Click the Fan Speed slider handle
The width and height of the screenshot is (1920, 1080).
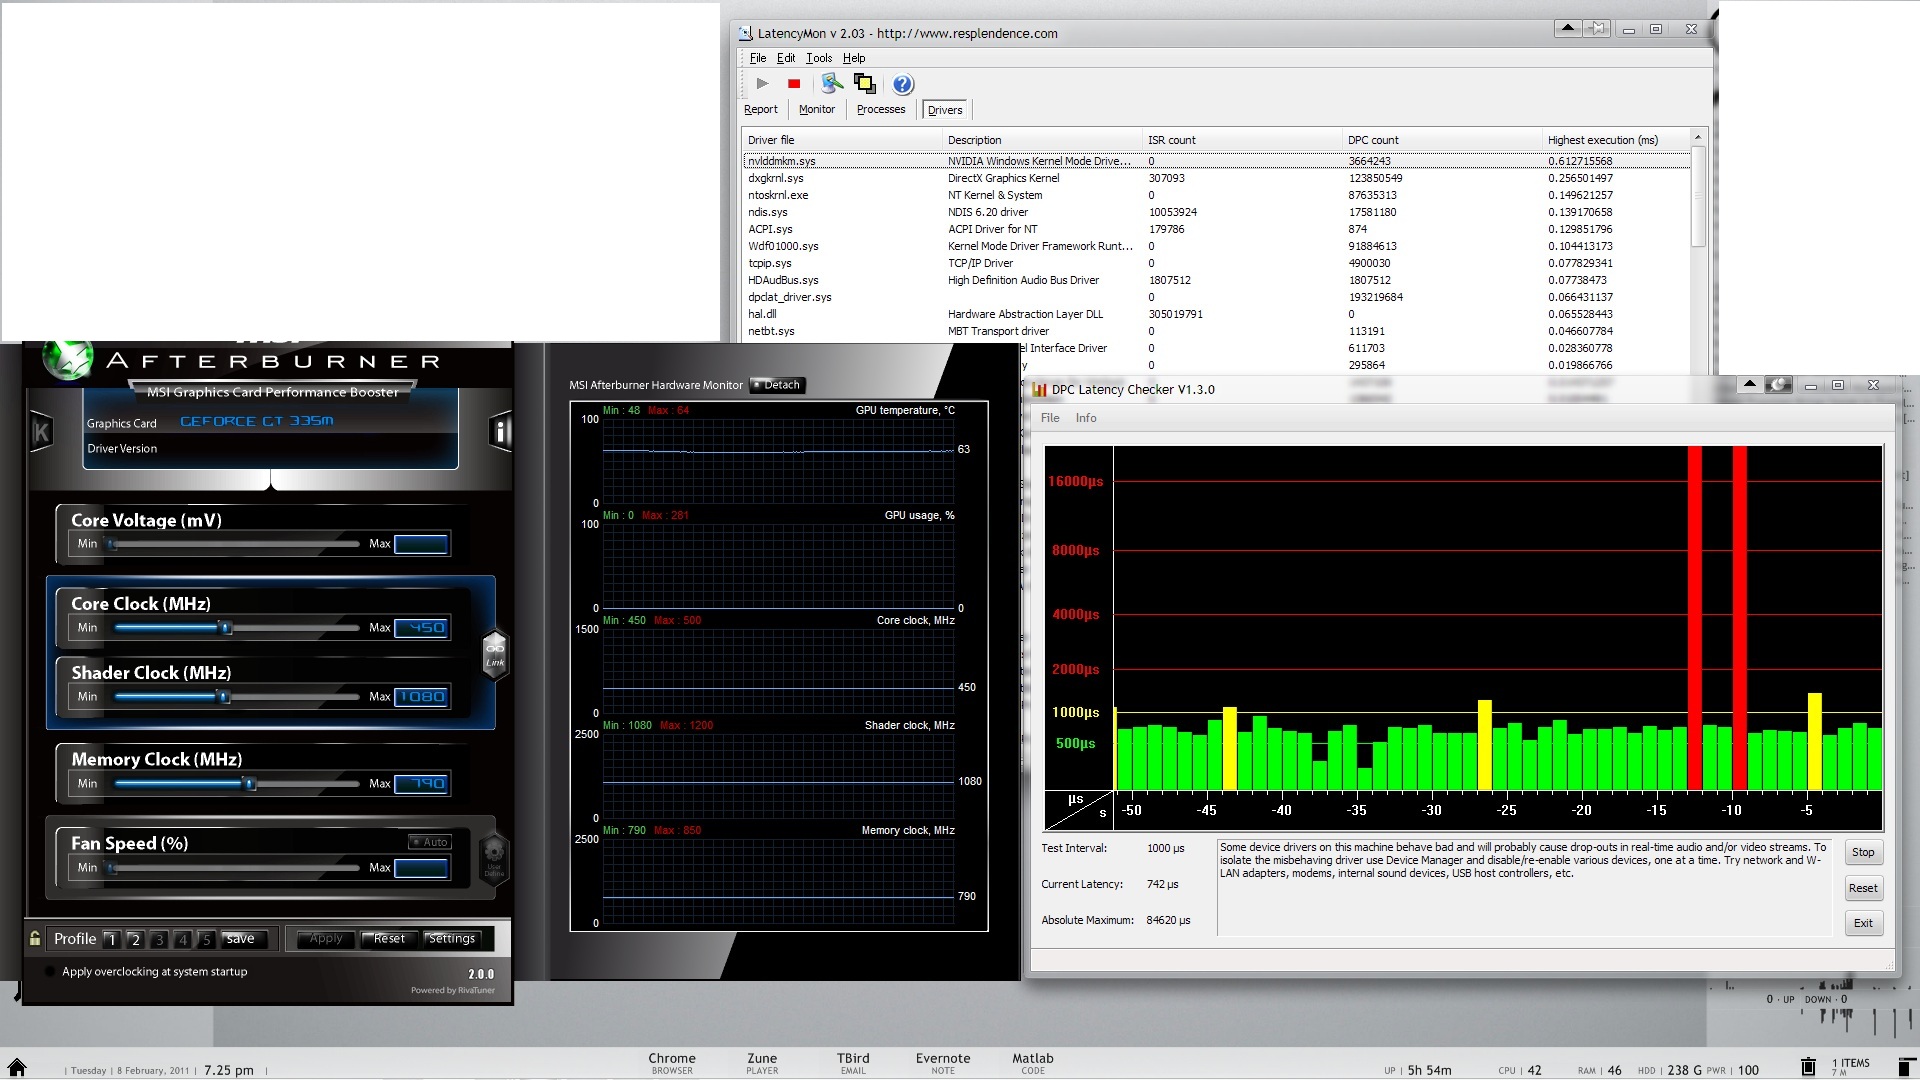pos(112,868)
